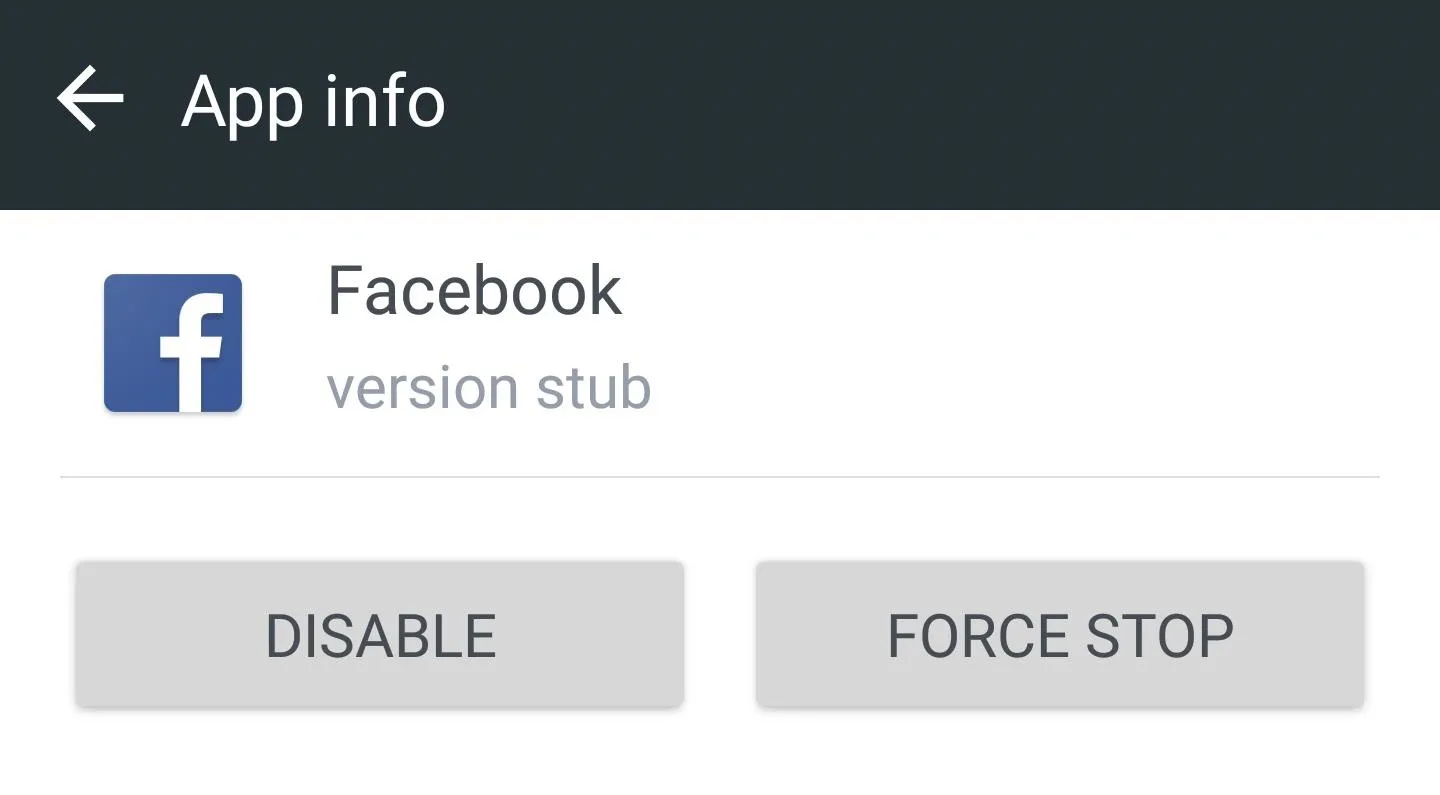The image size is (1440, 795).
Task: Go back using the left arrow icon
Action: click(90, 99)
